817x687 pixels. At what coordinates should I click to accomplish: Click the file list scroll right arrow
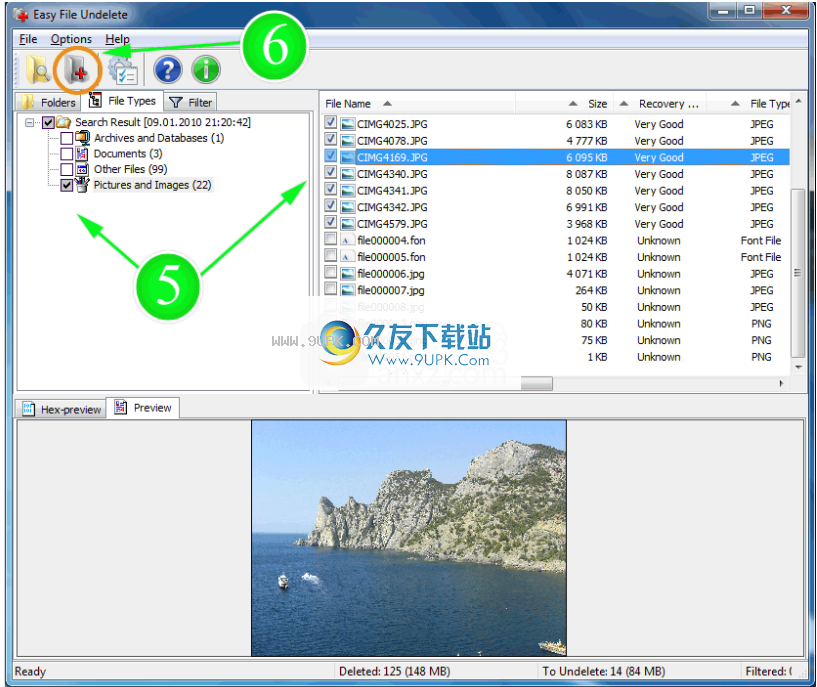tap(781, 383)
